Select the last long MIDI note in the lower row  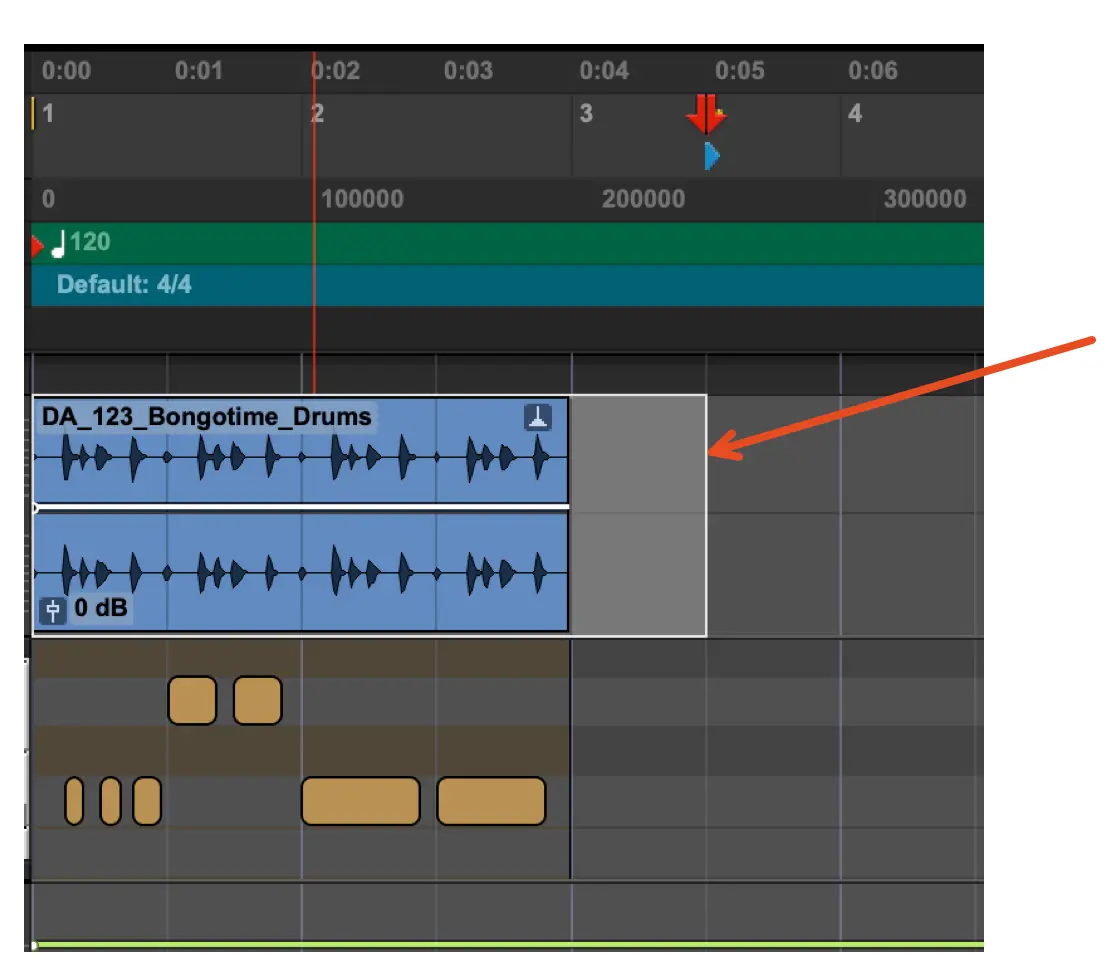click(491, 801)
